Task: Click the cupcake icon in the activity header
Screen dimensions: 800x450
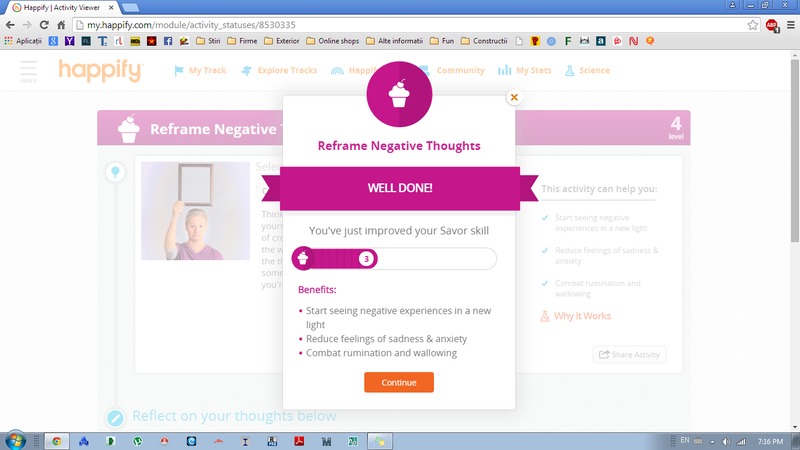Action: [x=129, y=129]
